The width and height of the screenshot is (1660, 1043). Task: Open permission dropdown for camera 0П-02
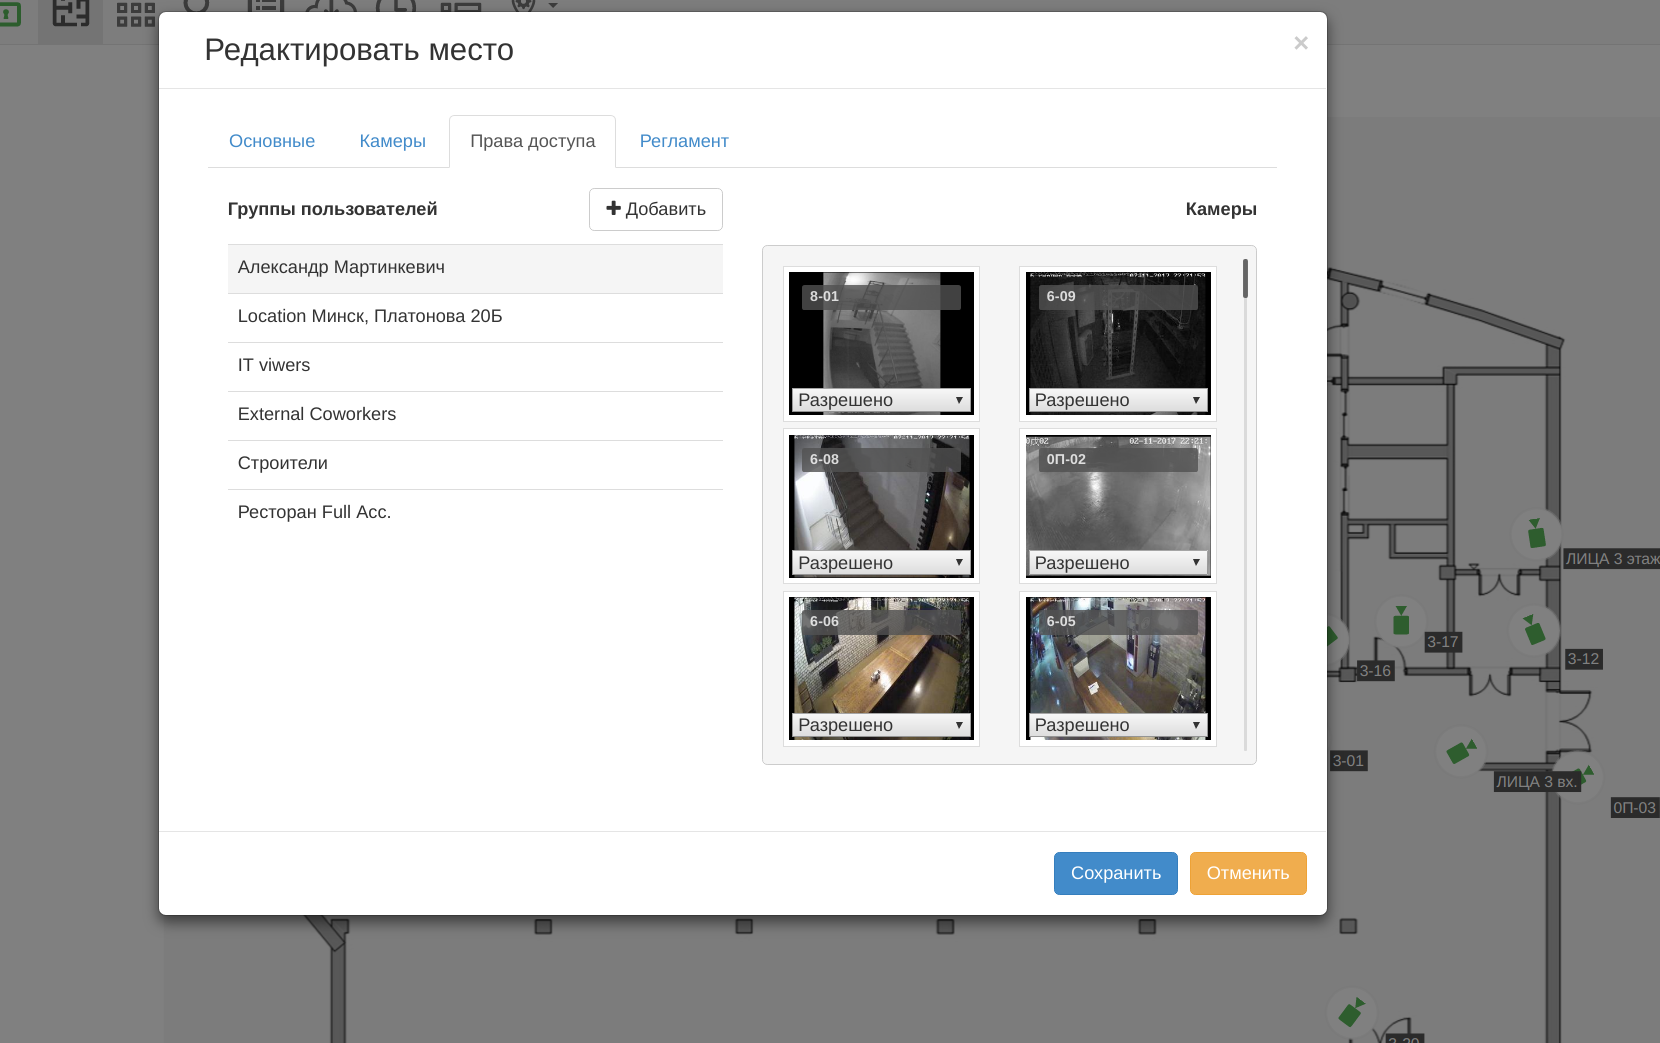click(1118, 563)
